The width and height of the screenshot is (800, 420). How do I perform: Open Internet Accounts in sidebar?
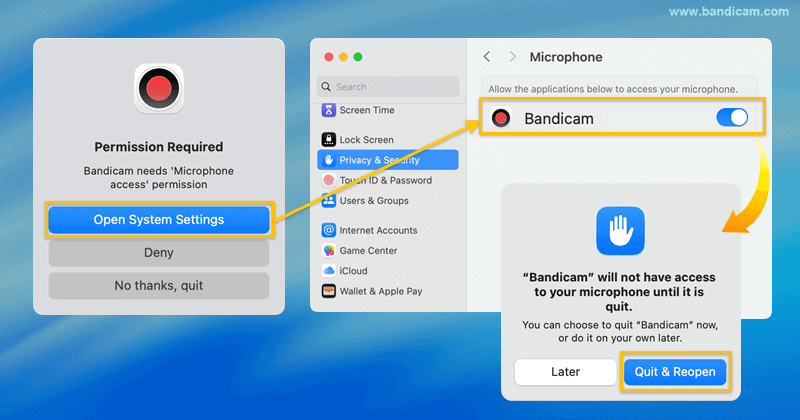click(x=377, y=230)
